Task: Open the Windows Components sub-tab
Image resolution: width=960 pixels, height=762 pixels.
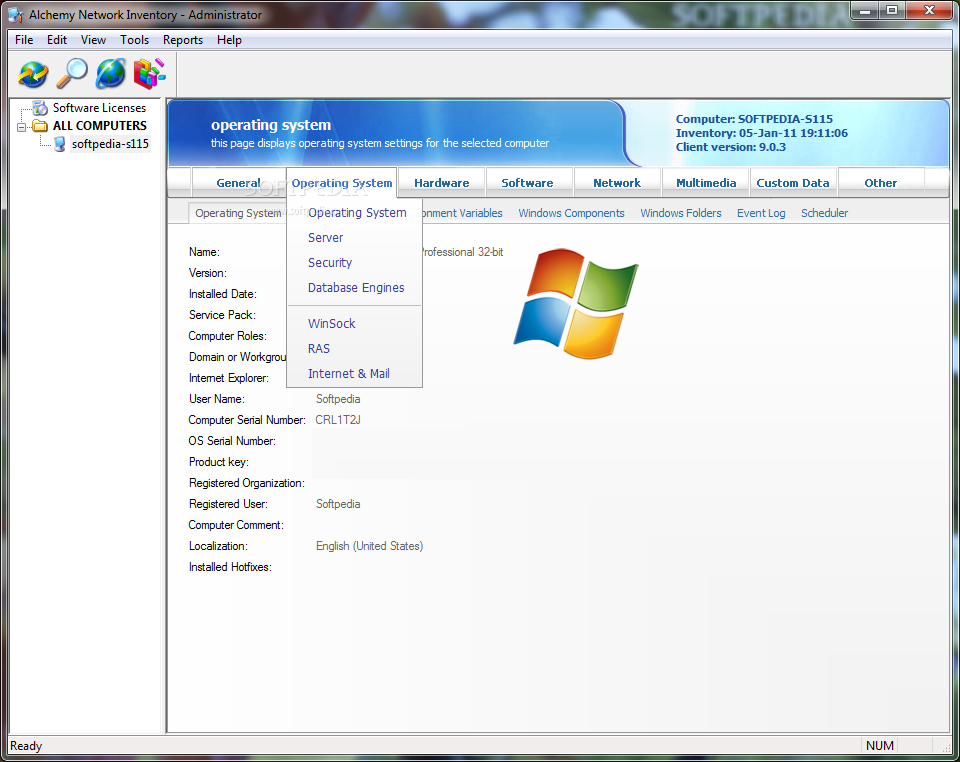Action: (571, 213)
